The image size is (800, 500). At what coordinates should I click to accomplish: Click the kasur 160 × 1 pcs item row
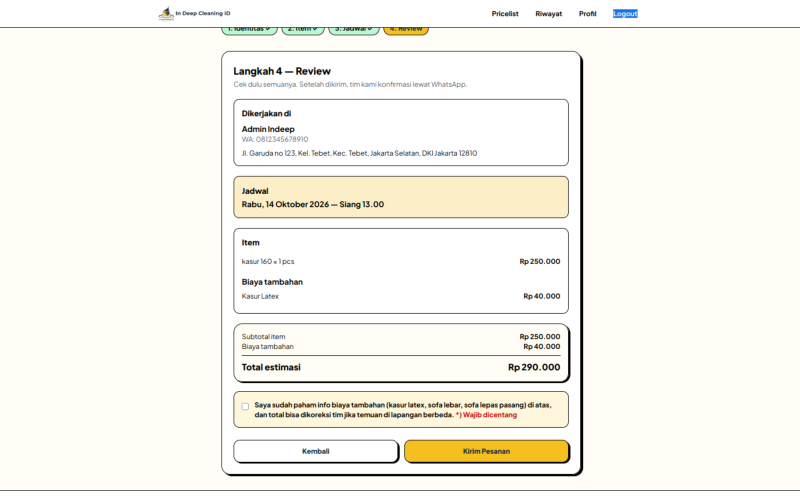point(401,261)
